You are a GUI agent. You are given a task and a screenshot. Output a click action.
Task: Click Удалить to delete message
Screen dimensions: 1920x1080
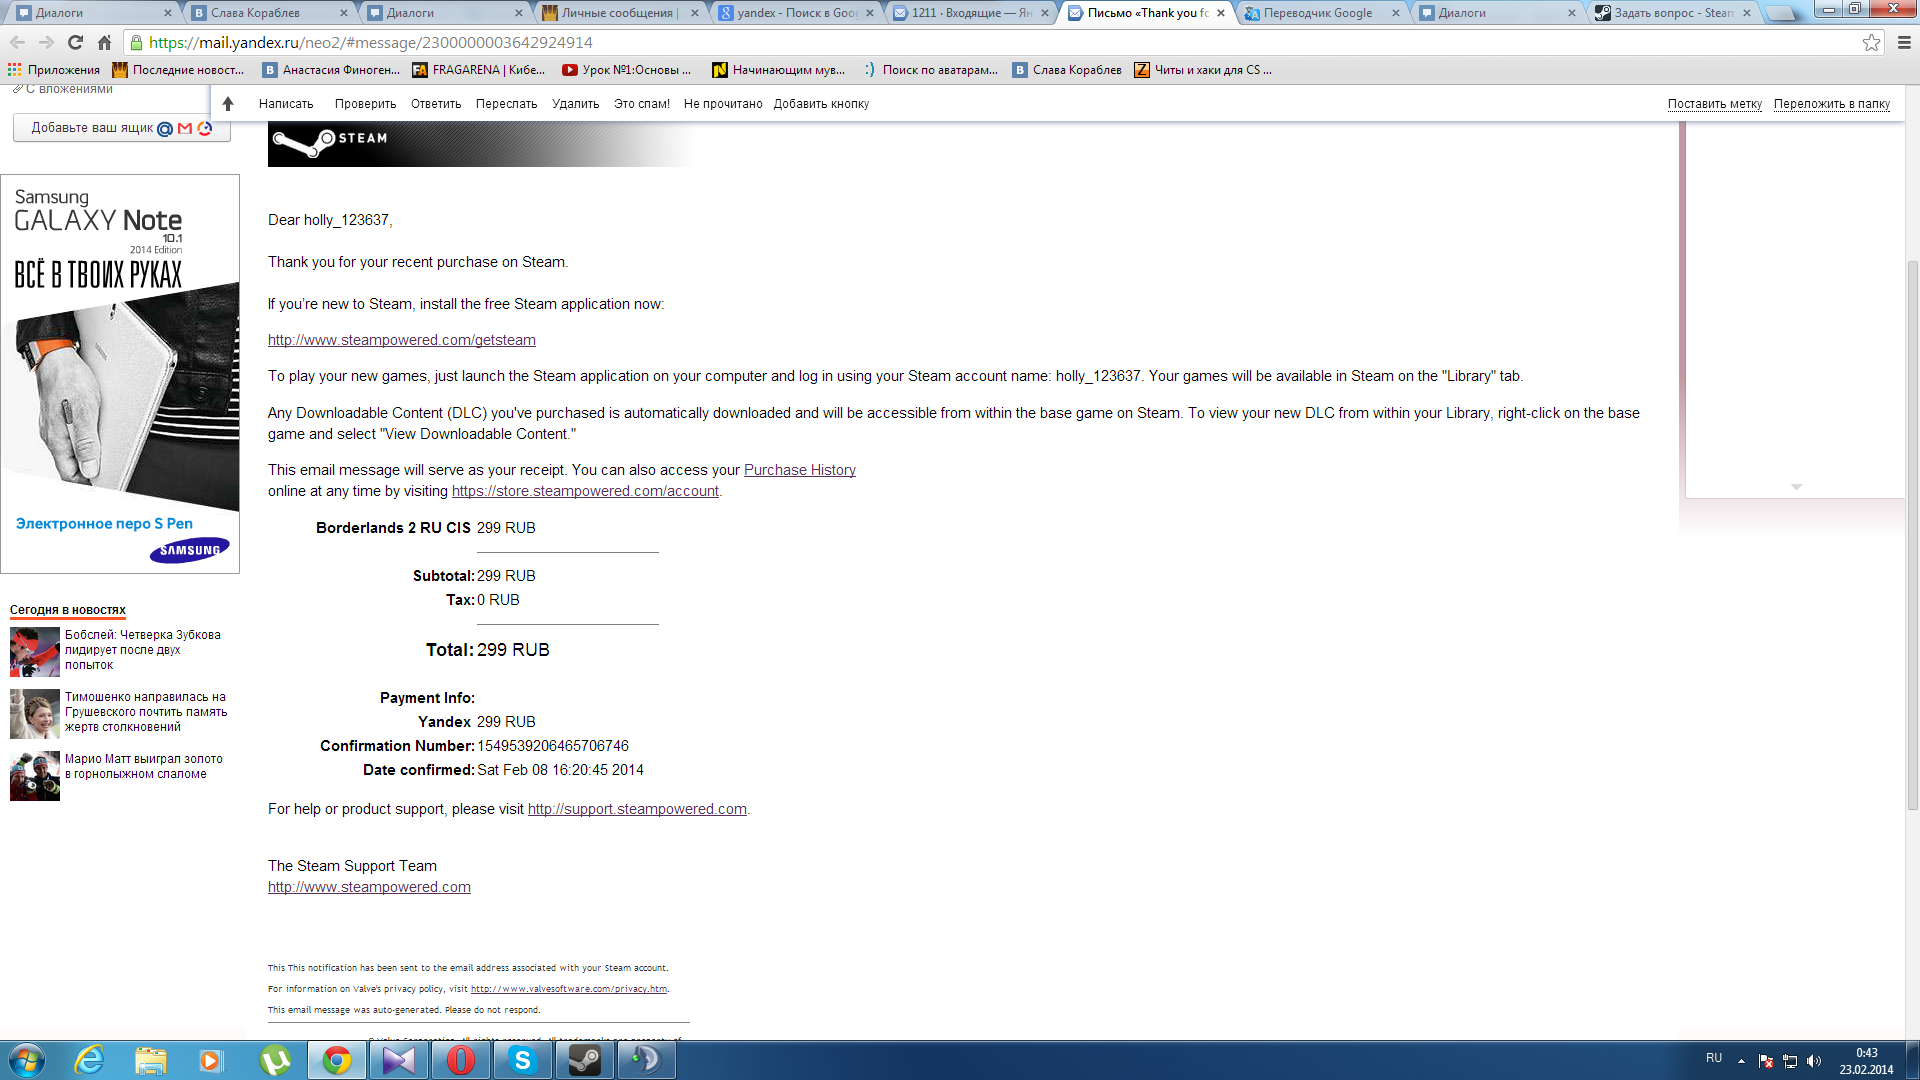(x=575, y=104)
